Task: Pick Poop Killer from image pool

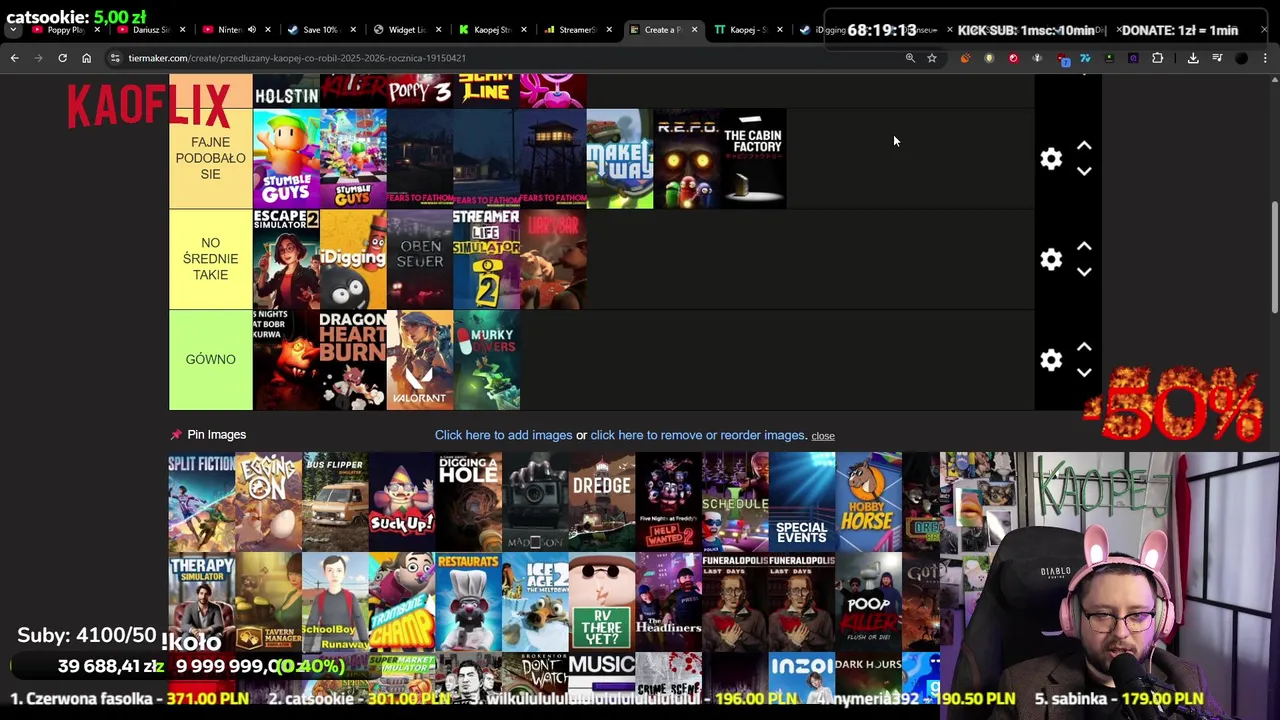Action: [x=868, y=602]
